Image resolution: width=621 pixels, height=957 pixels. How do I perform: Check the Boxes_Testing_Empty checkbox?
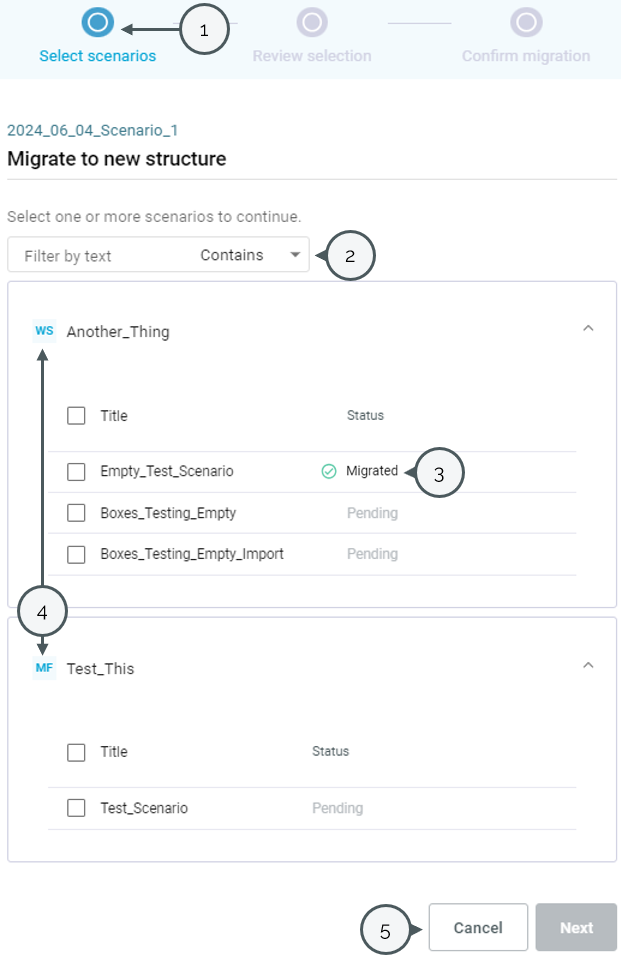pyautogui.click(x=76, y=512)
